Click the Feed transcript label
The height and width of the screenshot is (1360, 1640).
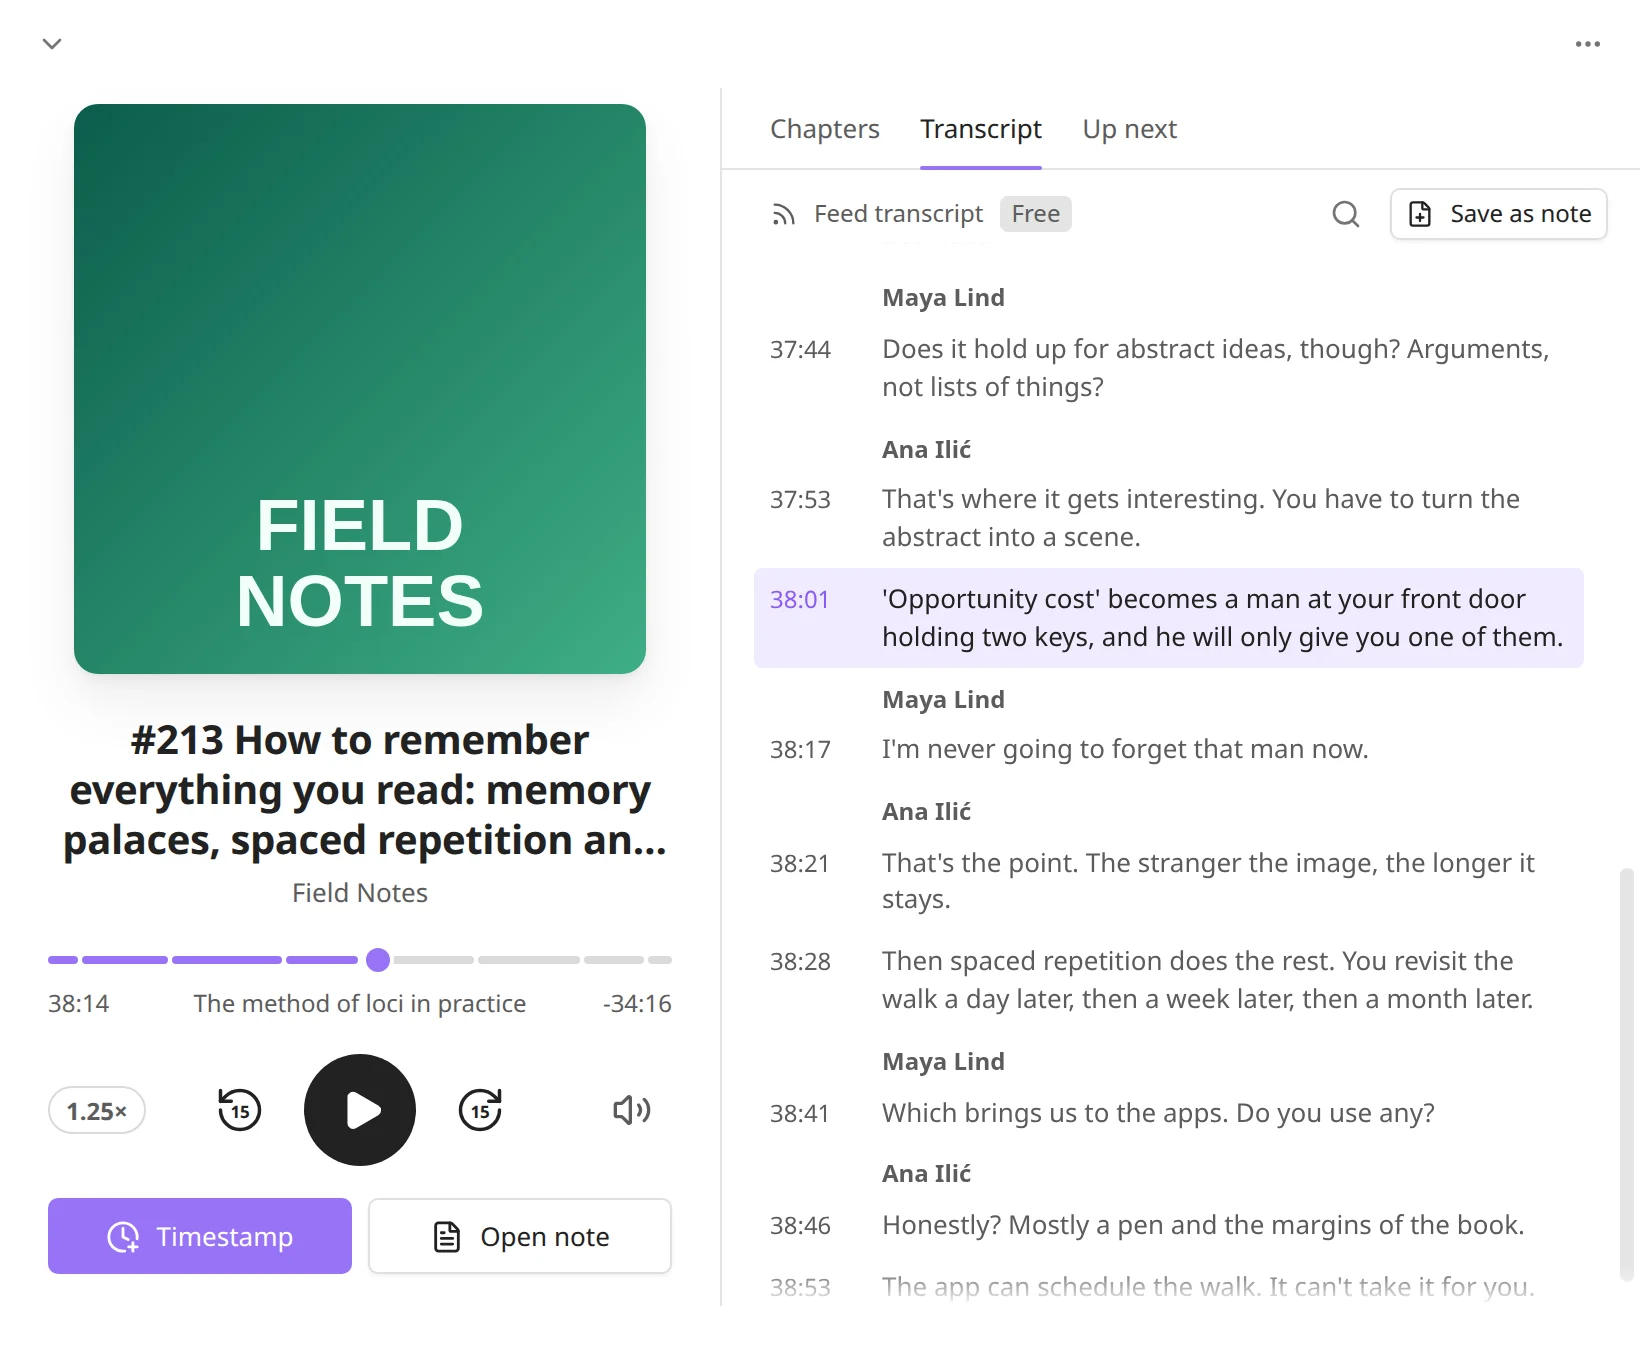[x=898, y=214]
